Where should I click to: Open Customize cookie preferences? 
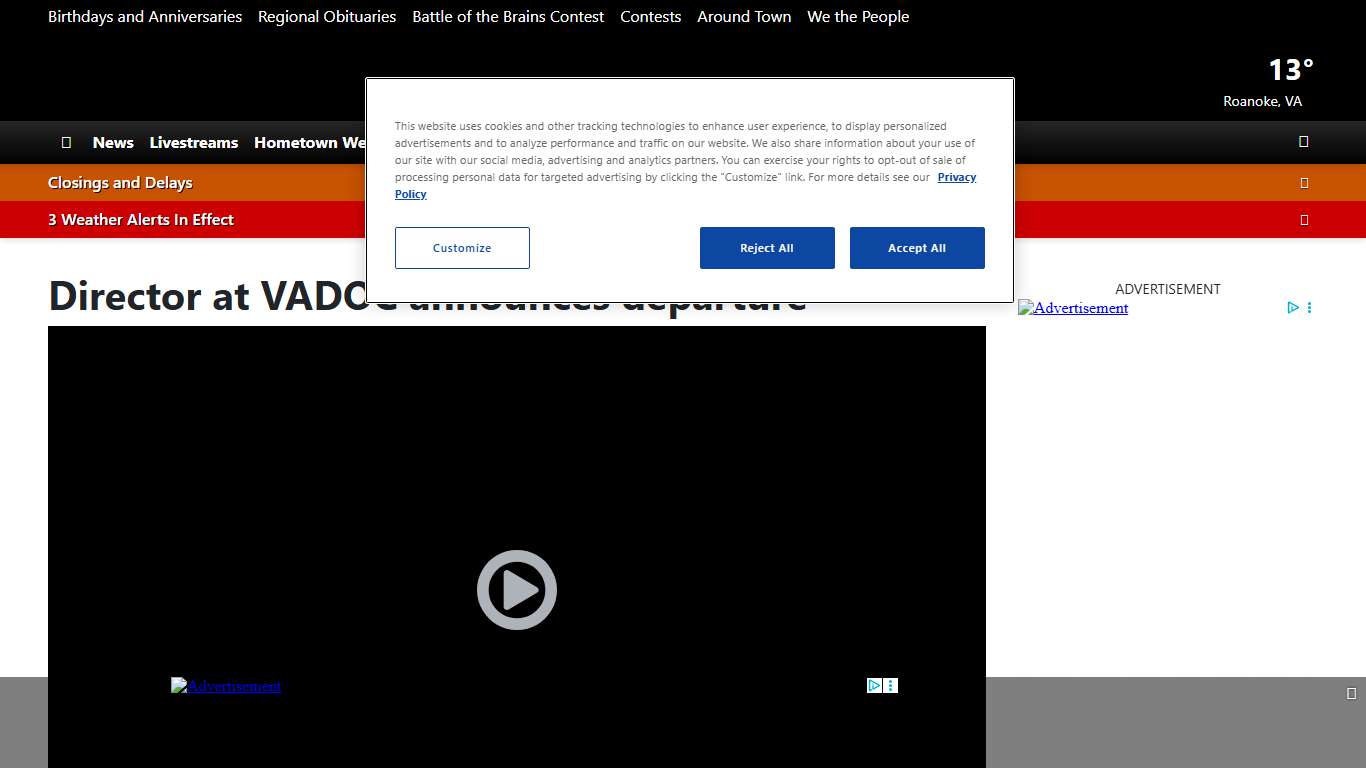[462, 248]
